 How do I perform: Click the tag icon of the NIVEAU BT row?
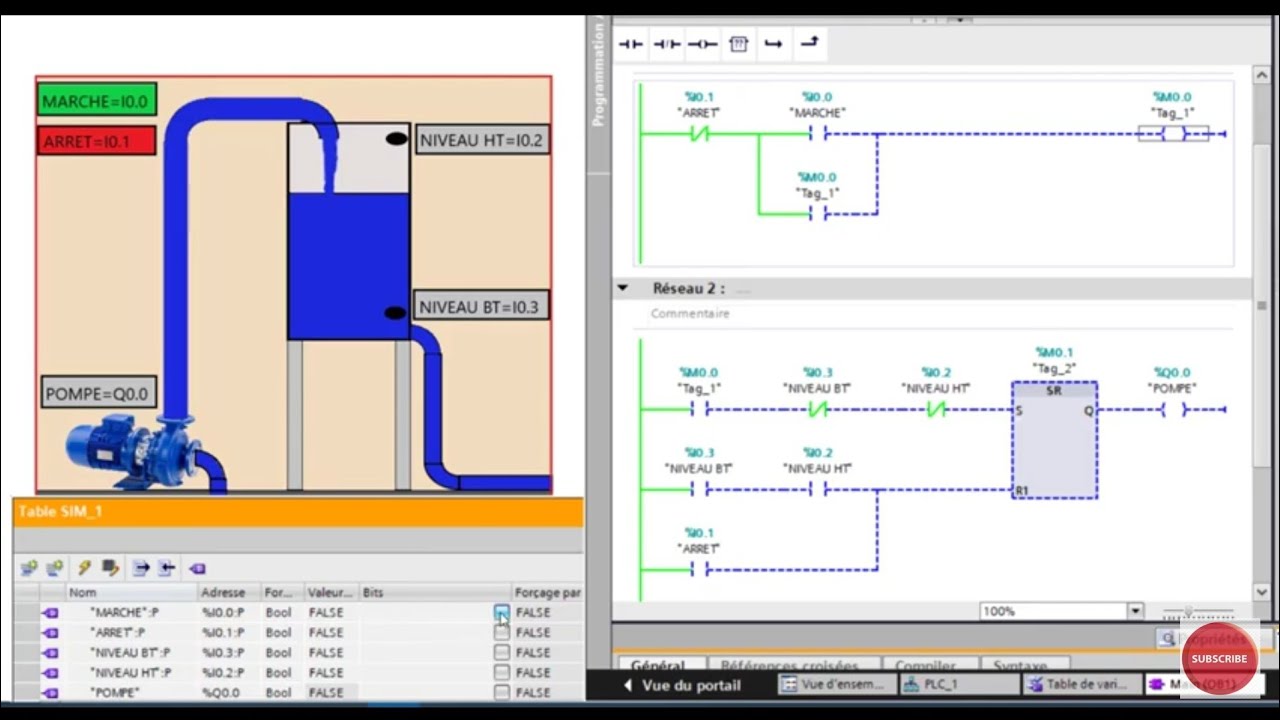[x=50, y=652]
